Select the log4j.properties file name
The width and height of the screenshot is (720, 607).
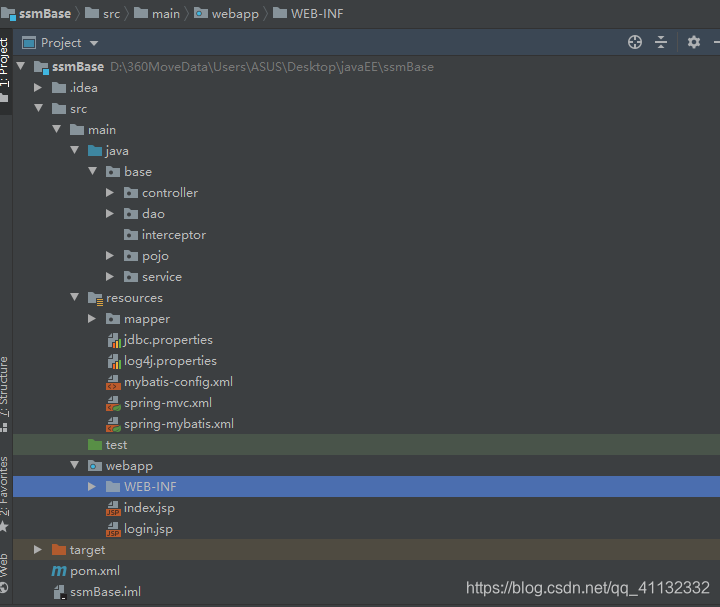[170, 361]
